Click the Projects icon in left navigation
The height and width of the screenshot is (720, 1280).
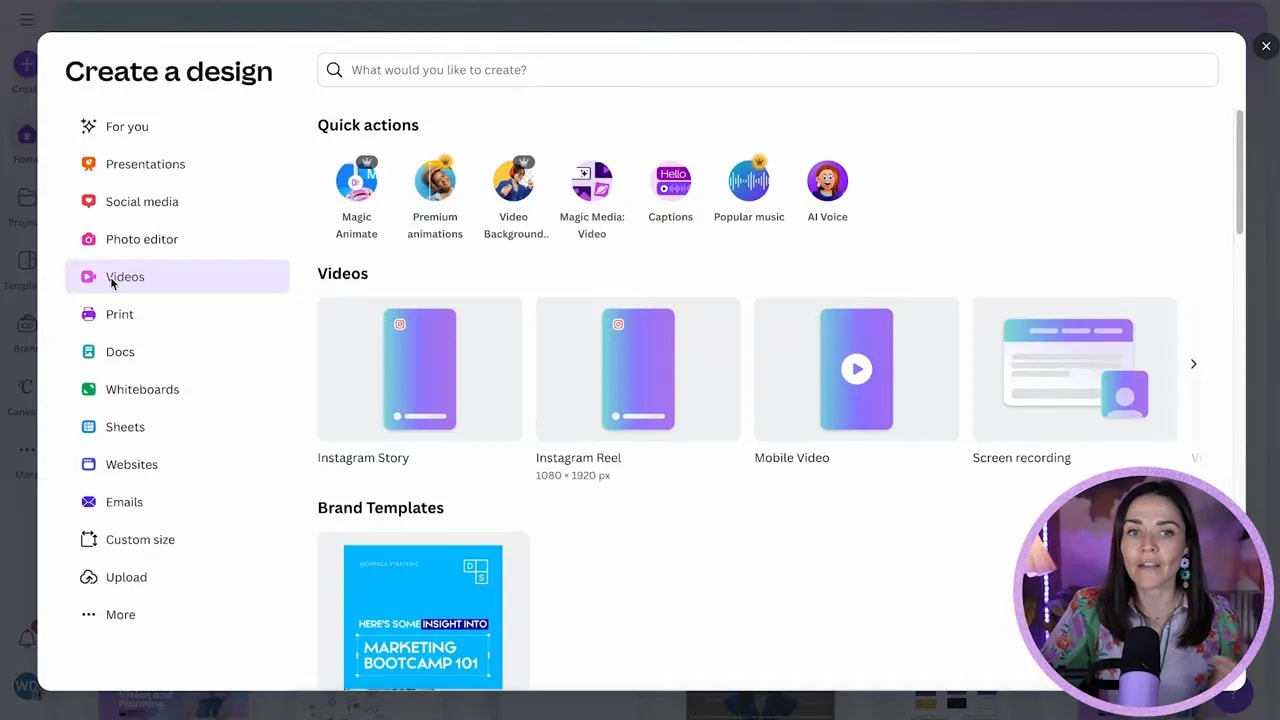coord(25,198)
